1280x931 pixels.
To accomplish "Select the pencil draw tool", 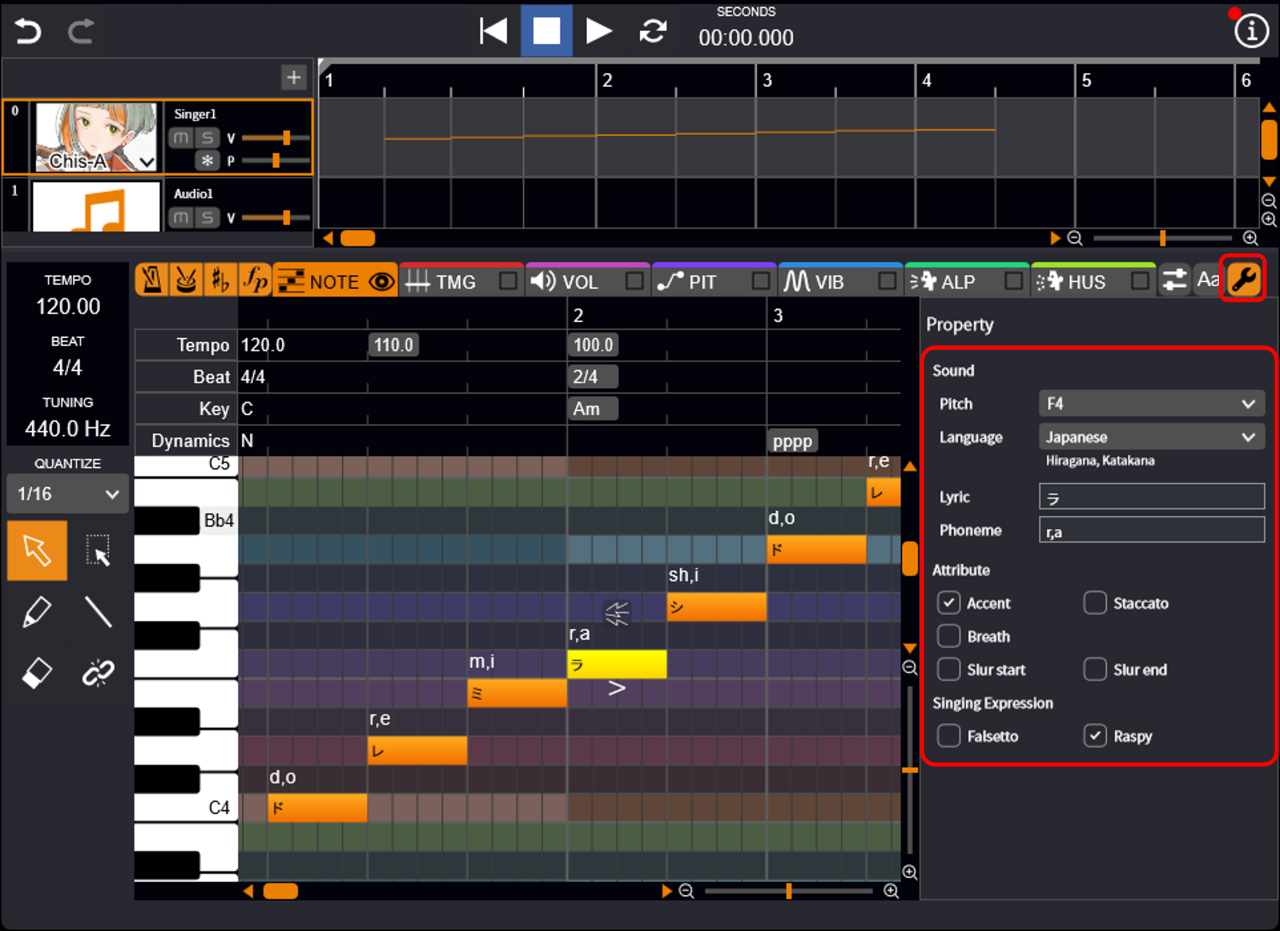I will 37,612.
